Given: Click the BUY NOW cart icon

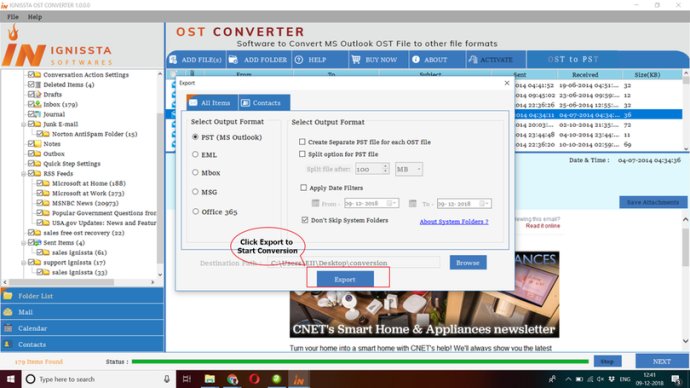Looking at the screenshot, I should 356,59.
